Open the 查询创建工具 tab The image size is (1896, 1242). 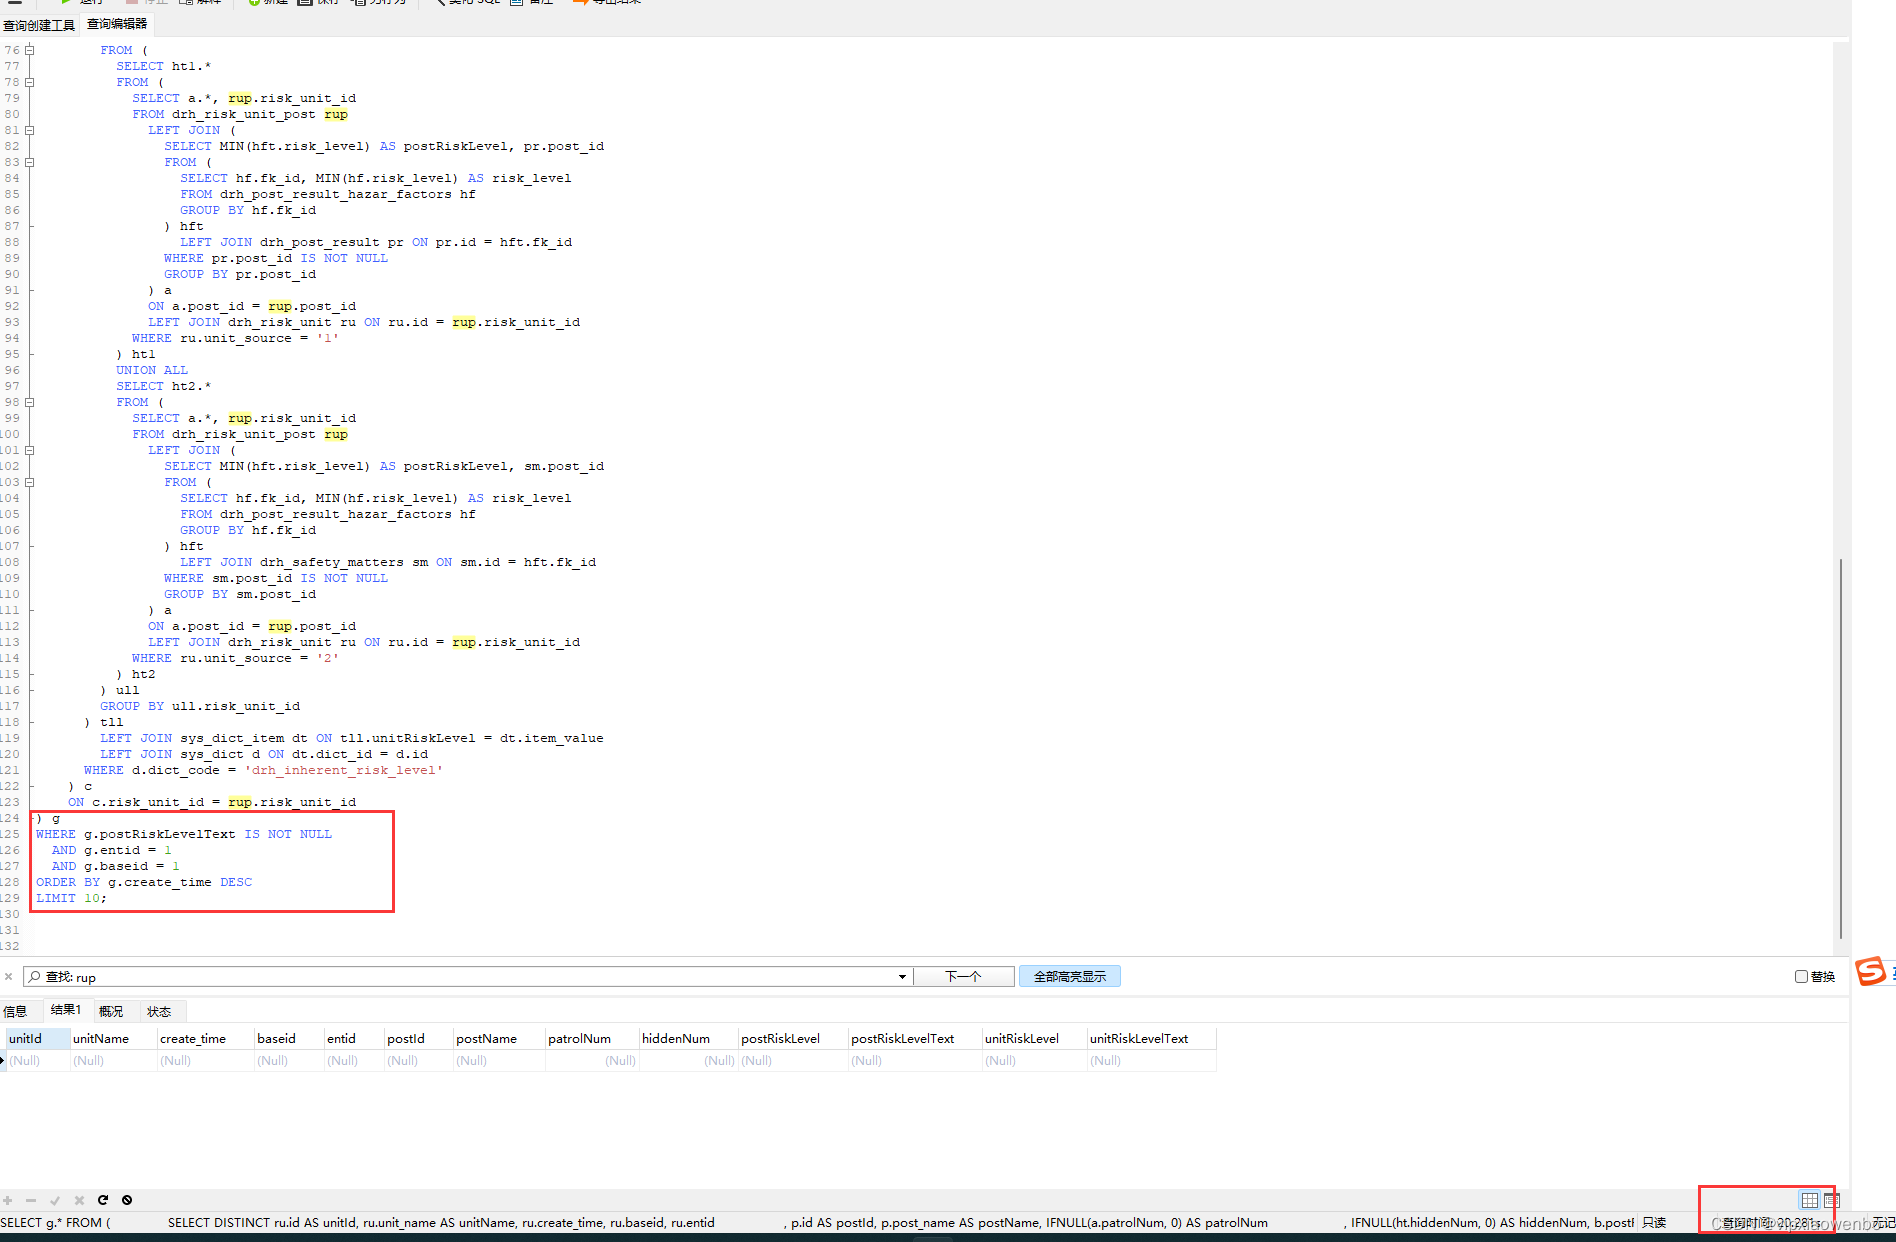[x=39, y=25]
